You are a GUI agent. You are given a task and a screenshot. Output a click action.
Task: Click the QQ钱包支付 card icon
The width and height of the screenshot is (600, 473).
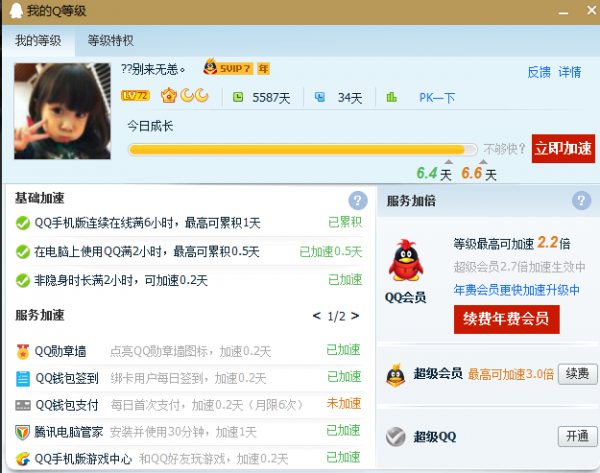tap(23, 405)
